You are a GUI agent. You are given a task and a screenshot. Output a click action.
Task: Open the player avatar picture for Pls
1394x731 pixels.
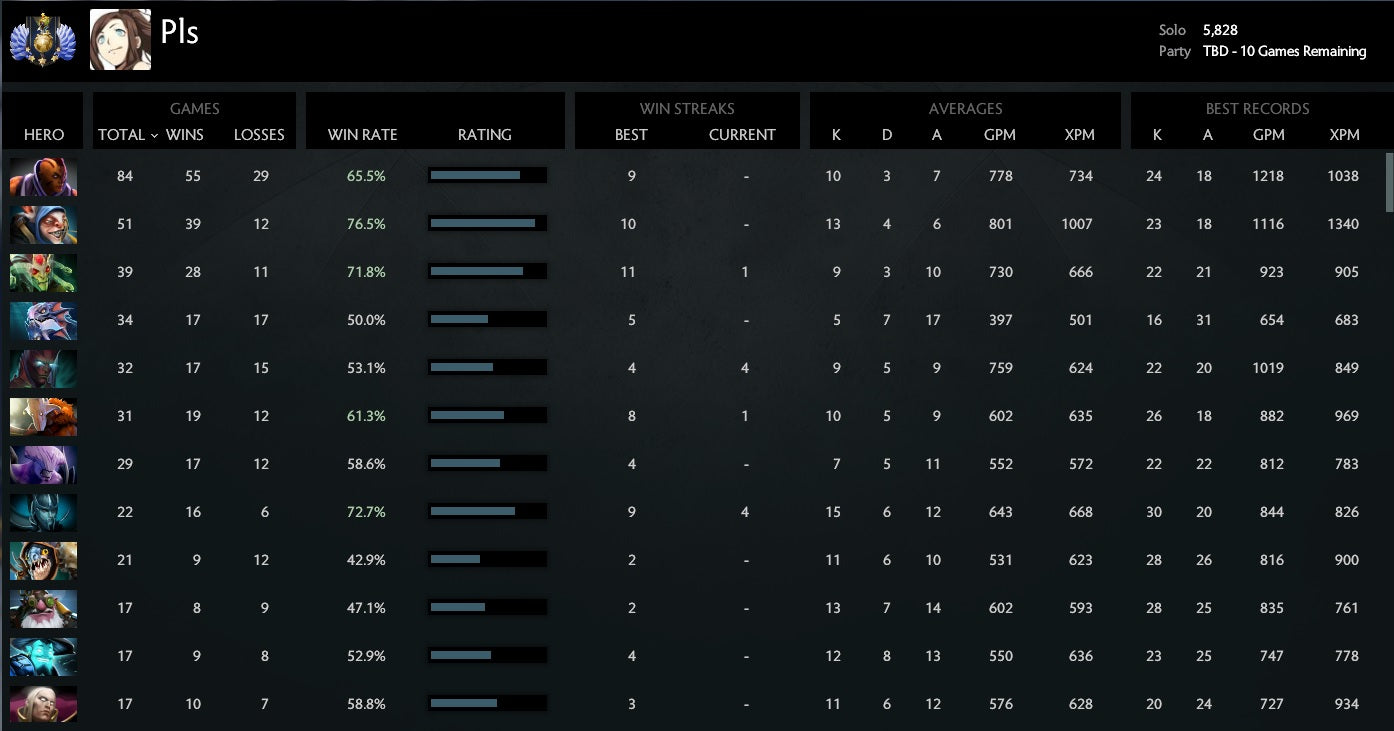(120, 40)
